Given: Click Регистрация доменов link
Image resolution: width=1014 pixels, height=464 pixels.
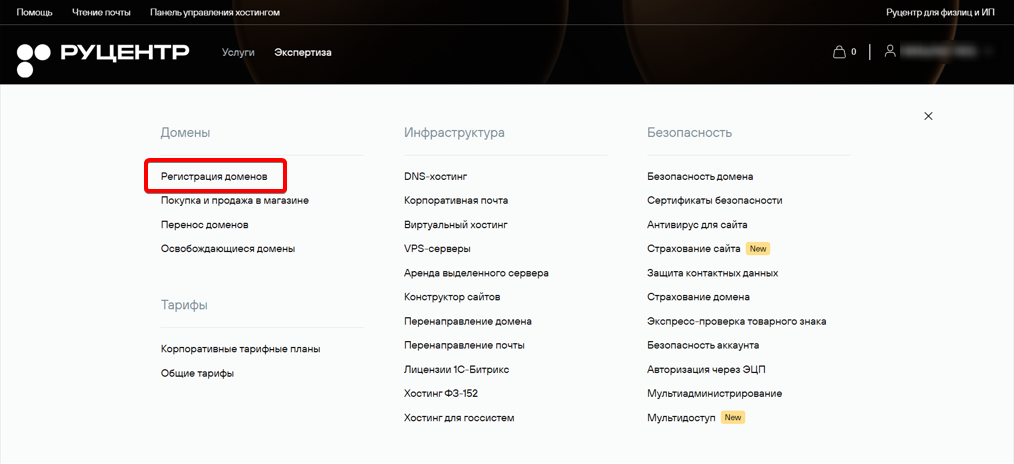Looking at the screenshot, I should click(214, 176).
